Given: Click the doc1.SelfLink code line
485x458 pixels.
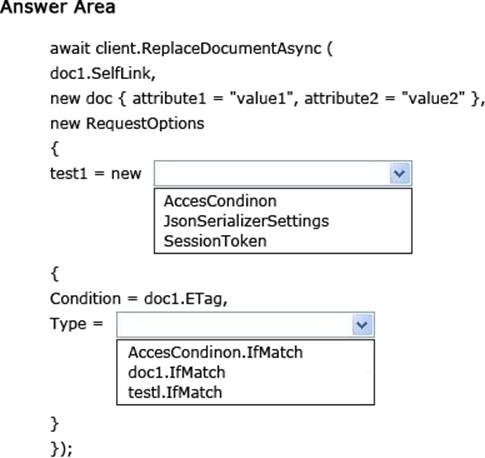Looking at the screenshot, I should [x=103, y=73].
